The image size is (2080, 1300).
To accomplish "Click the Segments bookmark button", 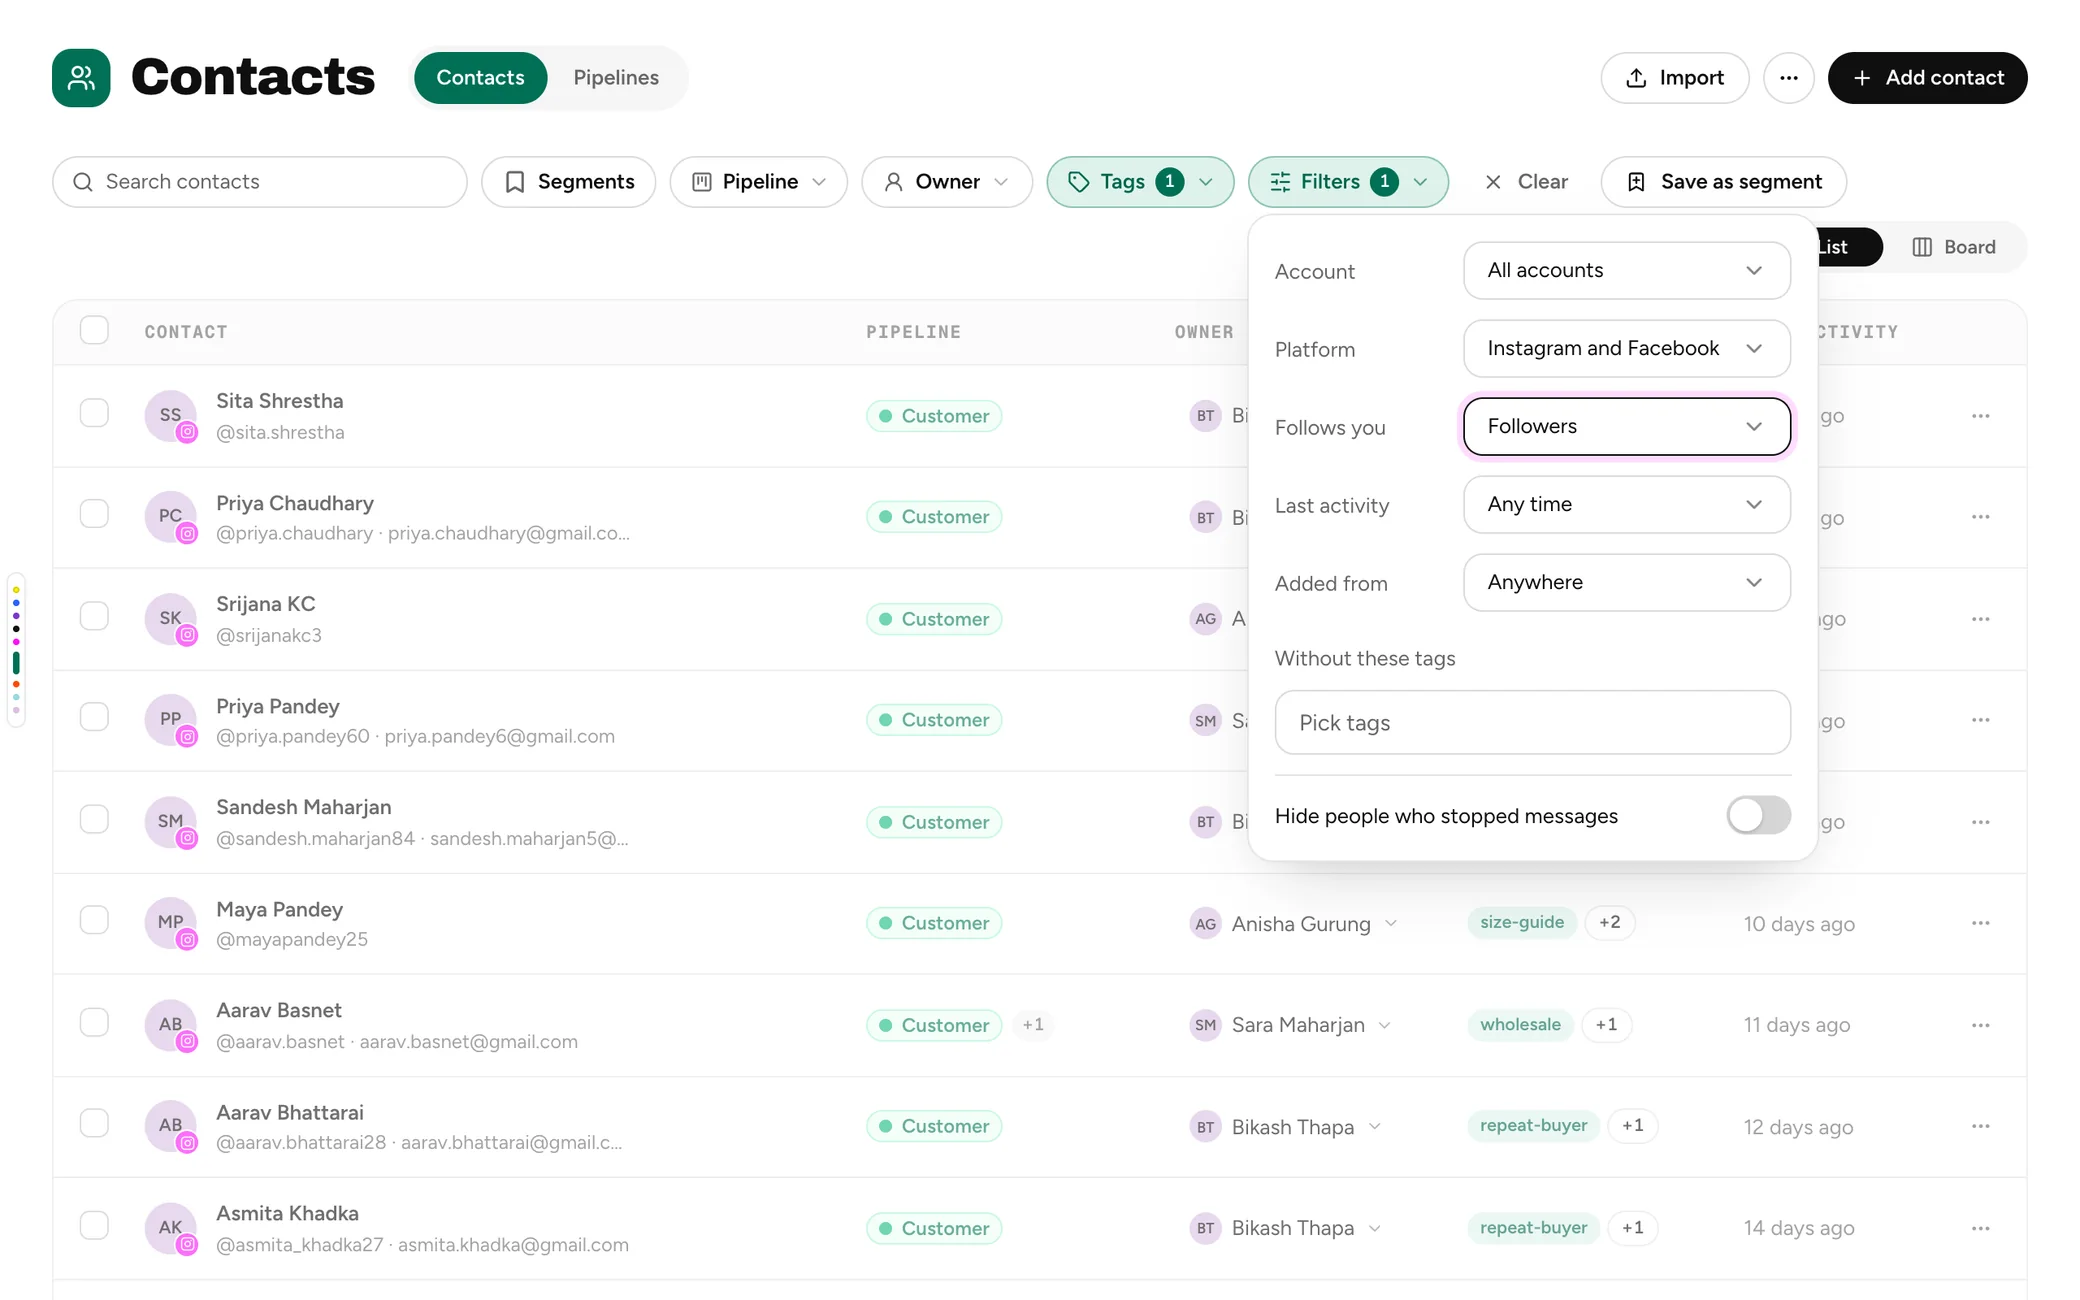I will [568, 182].
